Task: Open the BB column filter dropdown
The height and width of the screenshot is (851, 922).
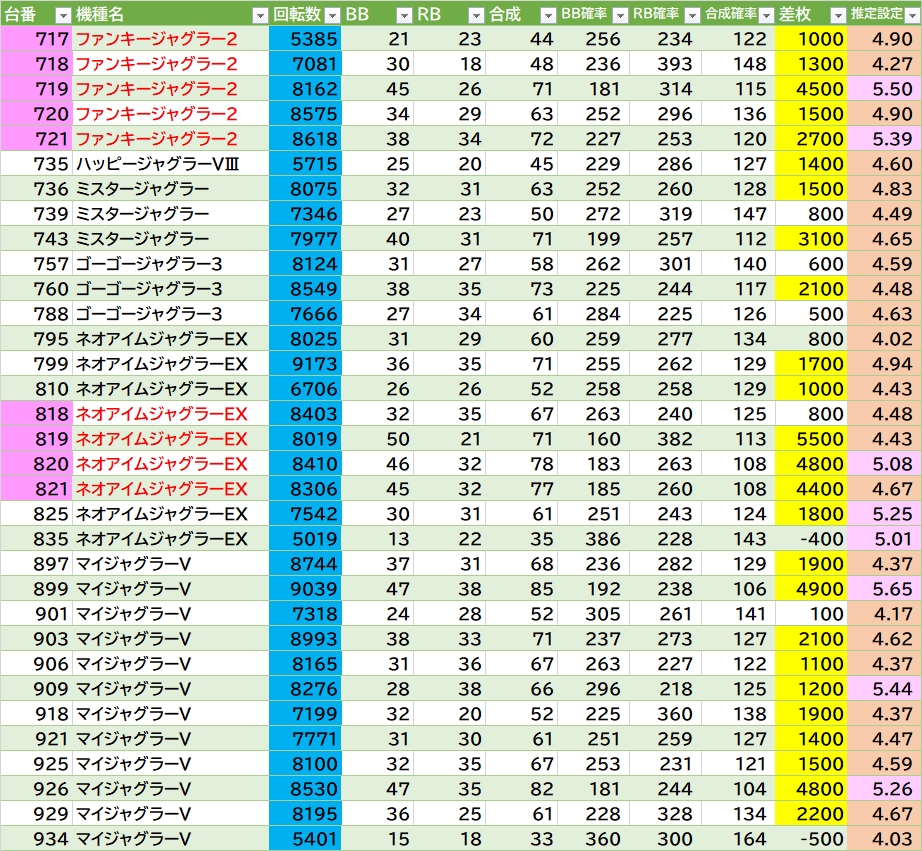Action: [403, 15]
